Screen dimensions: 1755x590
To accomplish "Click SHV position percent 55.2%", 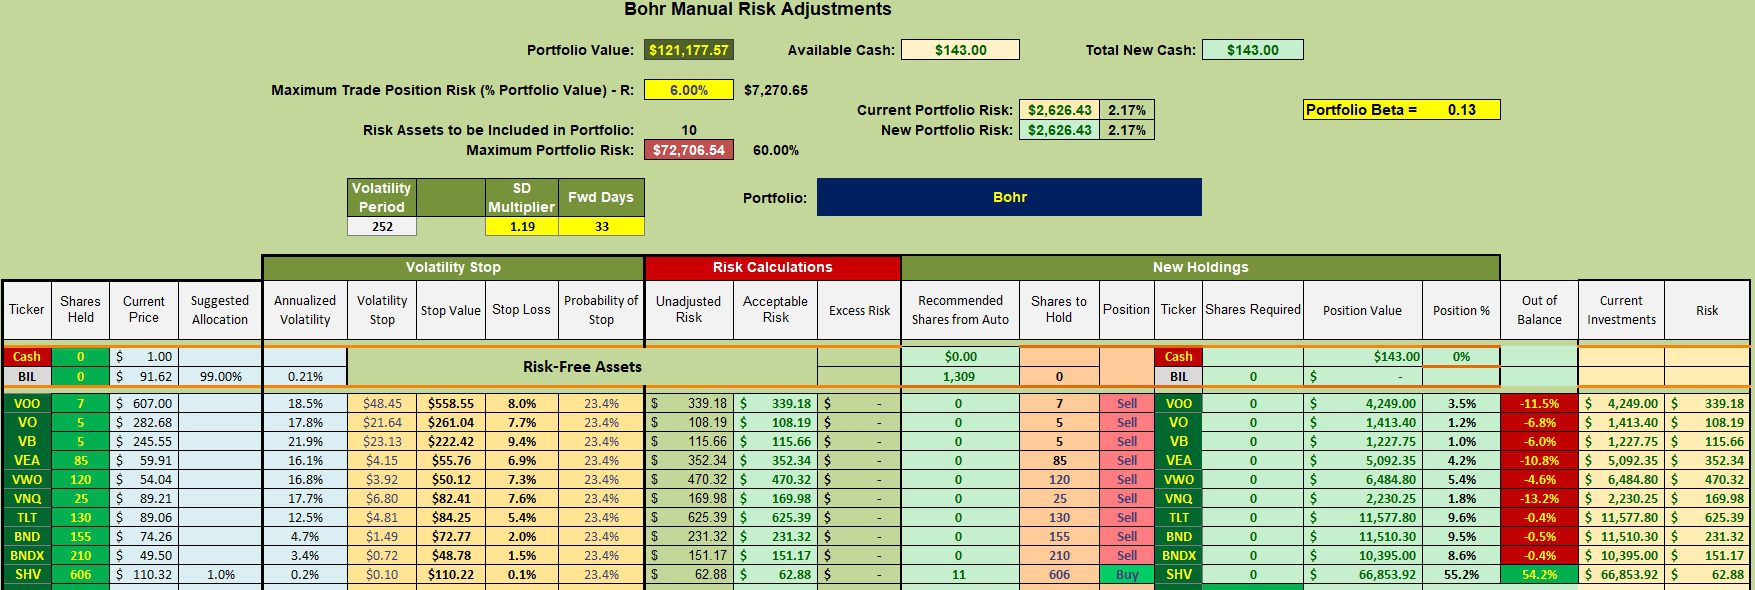I will (1461, 575).
